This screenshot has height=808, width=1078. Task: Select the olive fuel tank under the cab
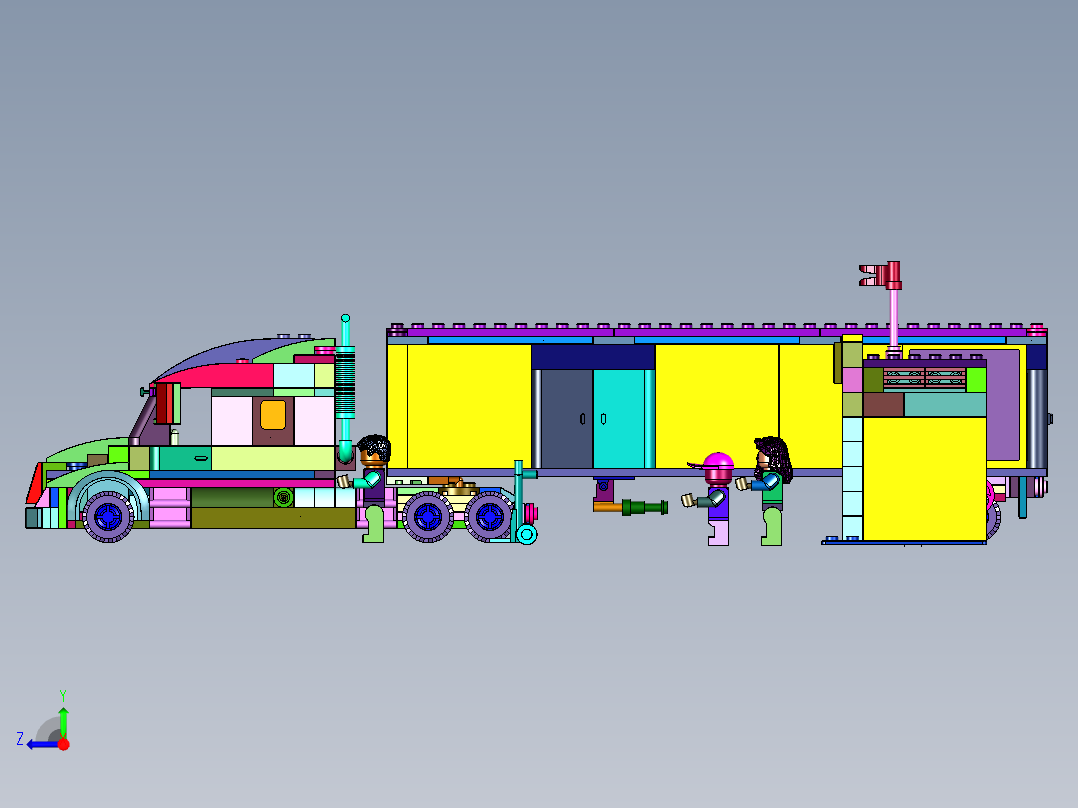click(x=273, y=518)
